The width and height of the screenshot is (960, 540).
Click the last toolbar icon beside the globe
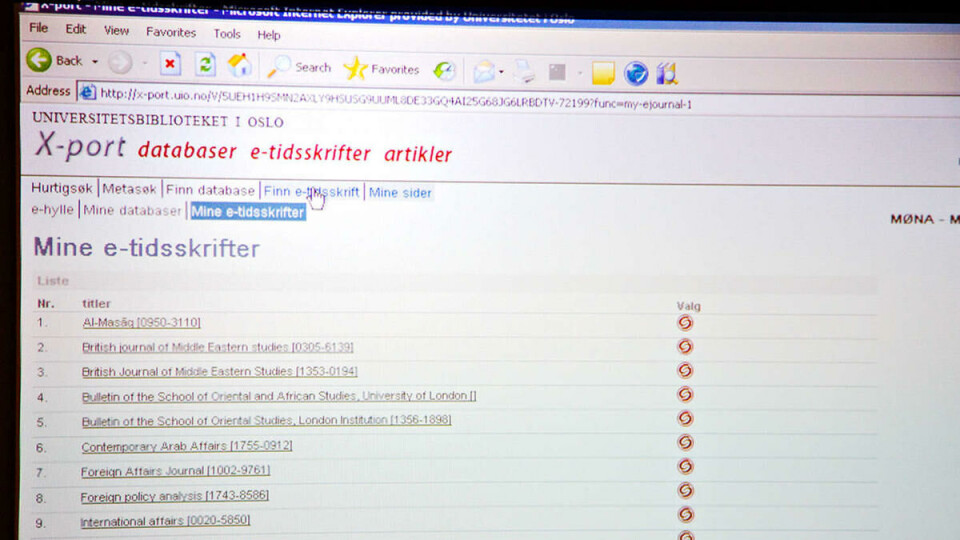point(667,74)
